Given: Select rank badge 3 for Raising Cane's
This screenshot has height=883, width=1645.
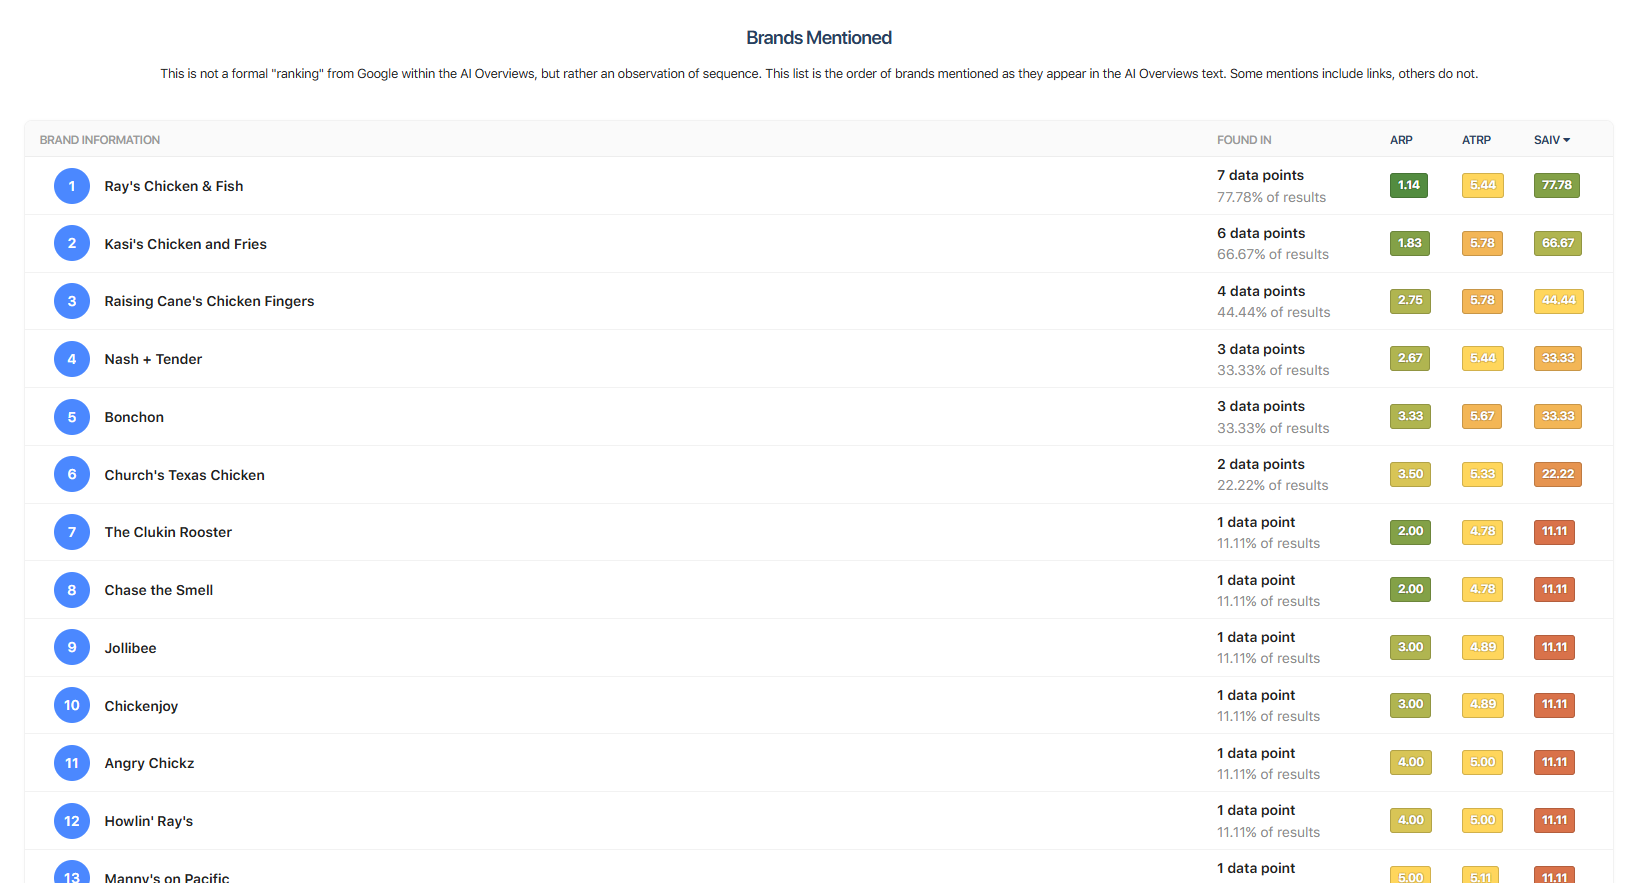Looking at the screenshot, I should [x=72, y=301].
